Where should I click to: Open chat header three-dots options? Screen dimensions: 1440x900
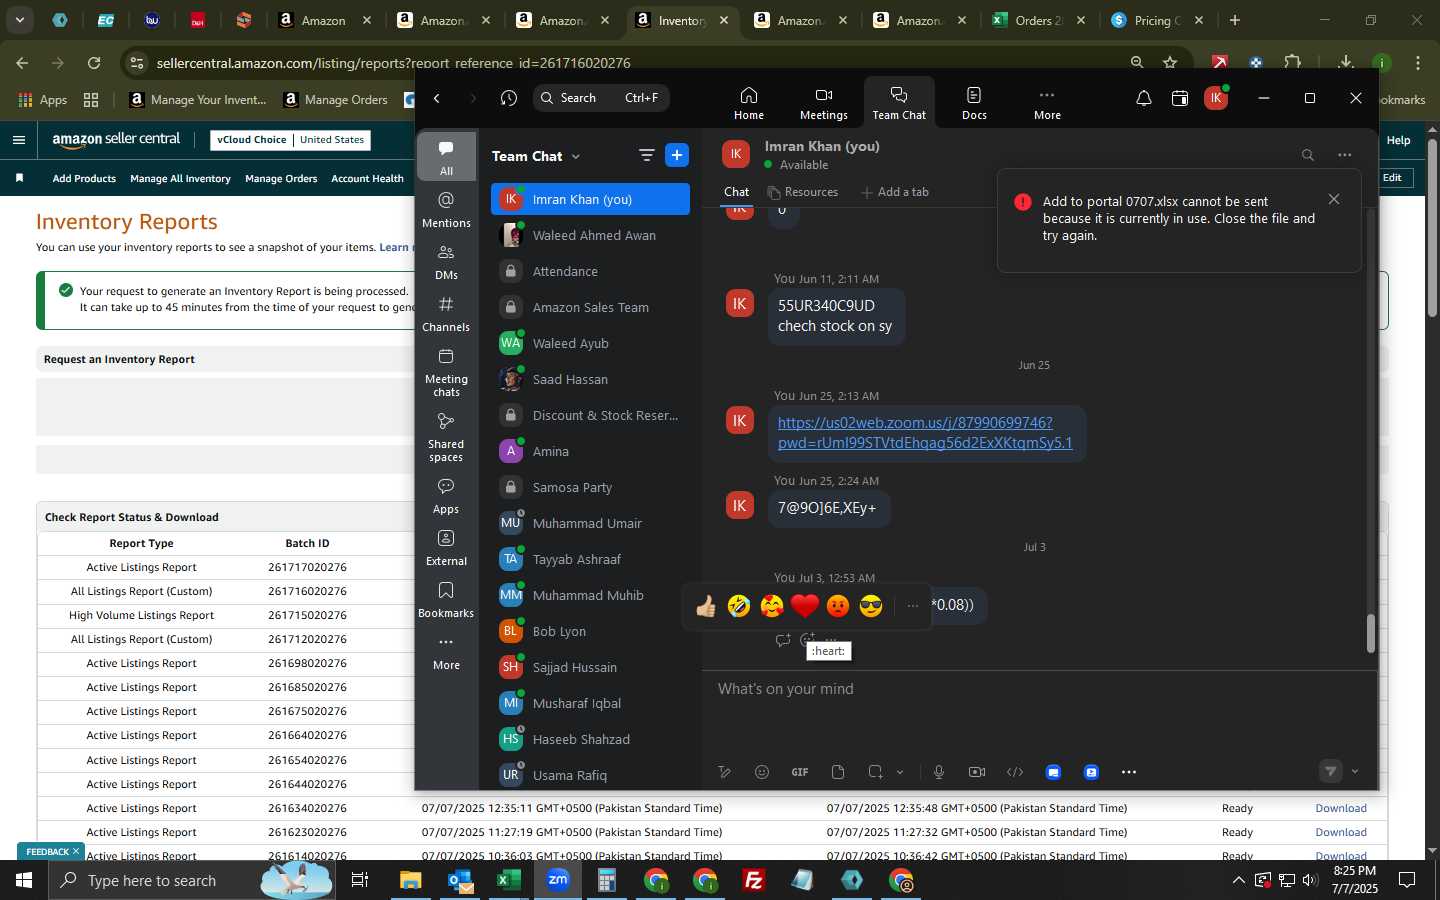(1344, 155)
